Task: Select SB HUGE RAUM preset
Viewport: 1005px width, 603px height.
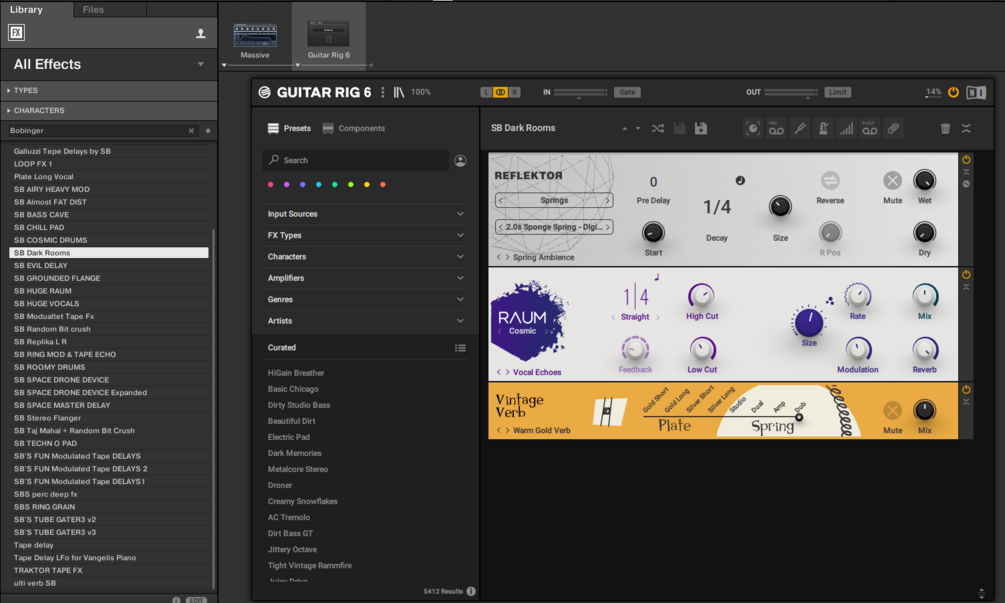Action: (108, 291)
